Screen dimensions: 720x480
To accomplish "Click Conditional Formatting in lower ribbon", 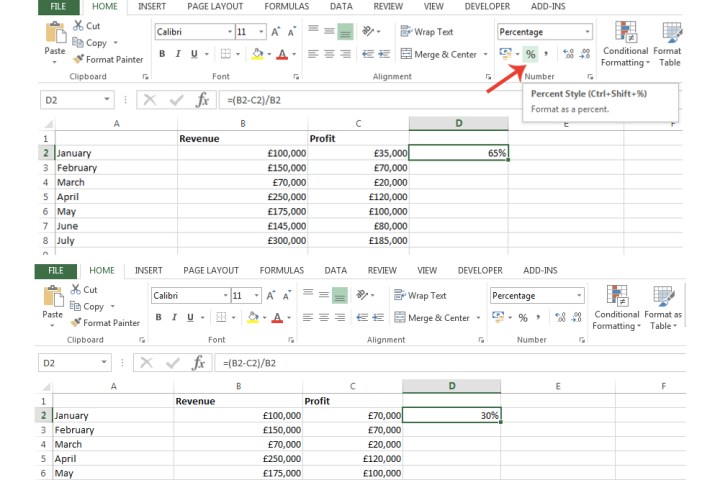I will tap(616, 305).
